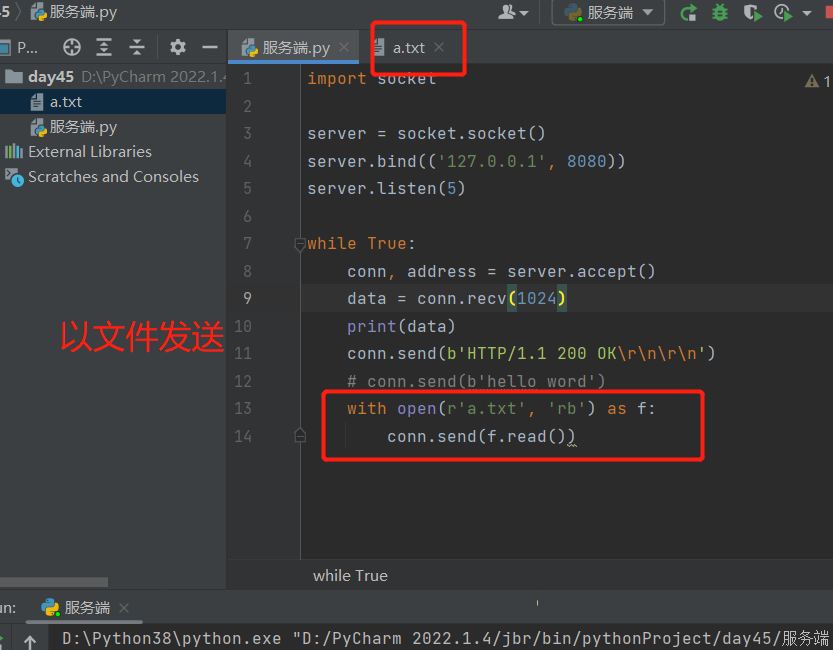Click the warning indicator in the editor corner
Viewport: 833px width, 650px height.
click(817, 81)
